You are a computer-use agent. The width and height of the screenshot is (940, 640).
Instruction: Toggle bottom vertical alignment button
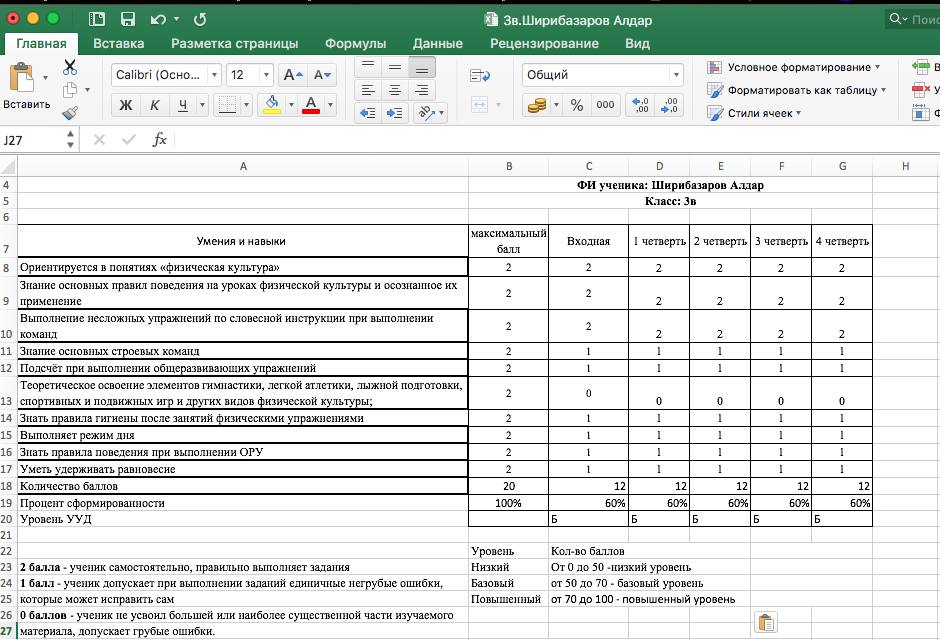pos(421,67)
